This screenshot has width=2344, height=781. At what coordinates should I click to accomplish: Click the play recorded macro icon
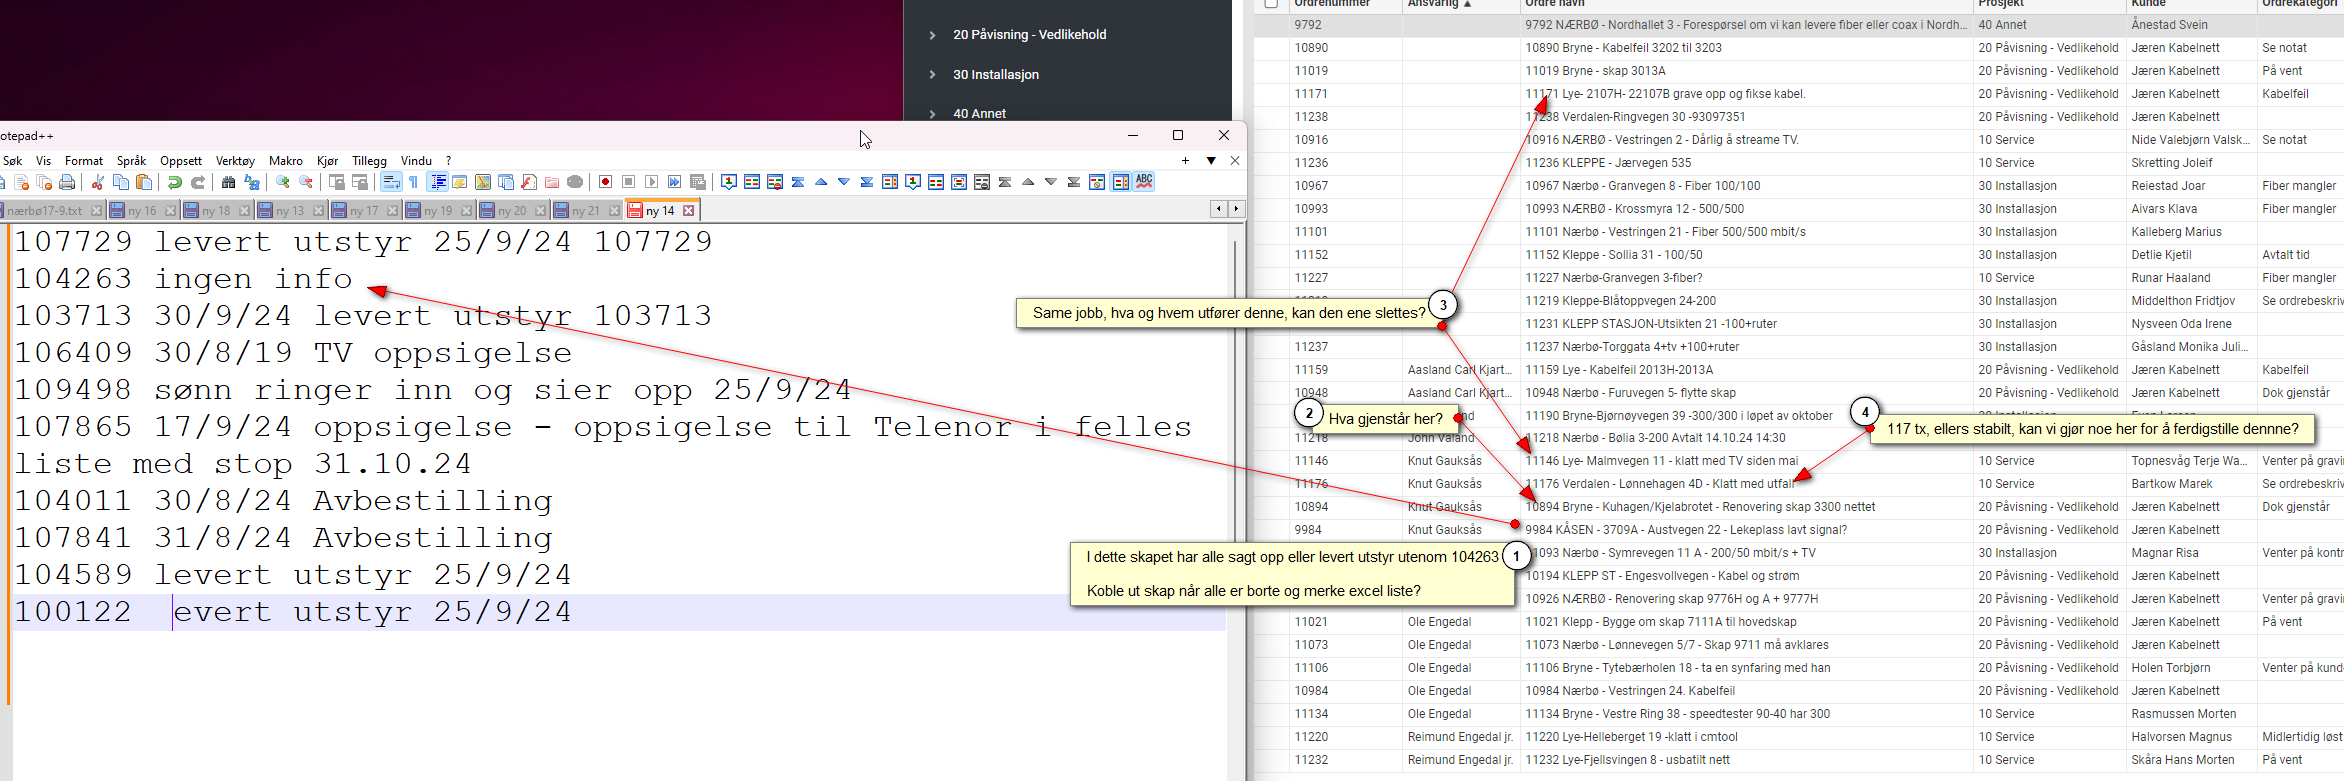coord(651,182)
